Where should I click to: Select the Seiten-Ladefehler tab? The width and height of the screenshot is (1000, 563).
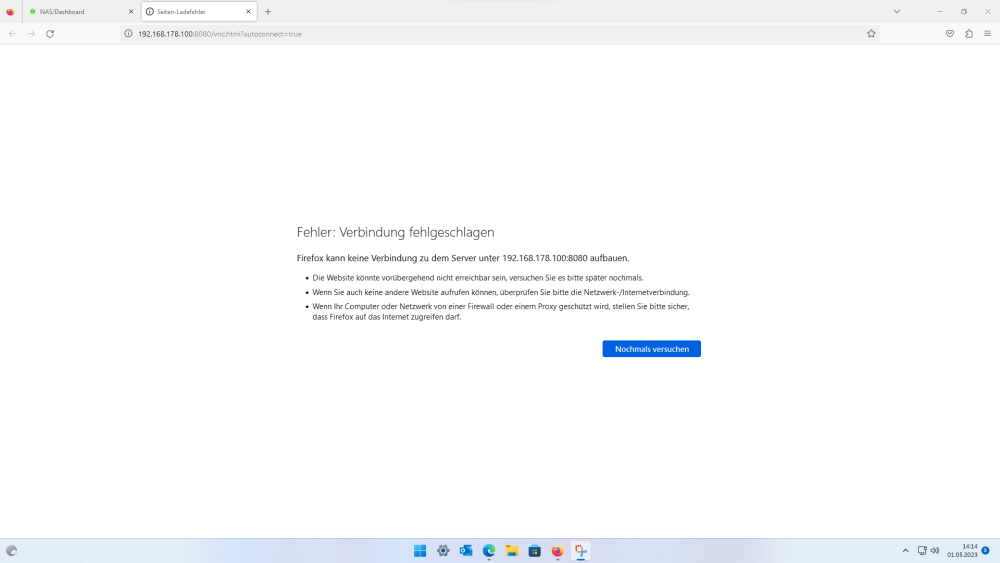tap(199, 11)
